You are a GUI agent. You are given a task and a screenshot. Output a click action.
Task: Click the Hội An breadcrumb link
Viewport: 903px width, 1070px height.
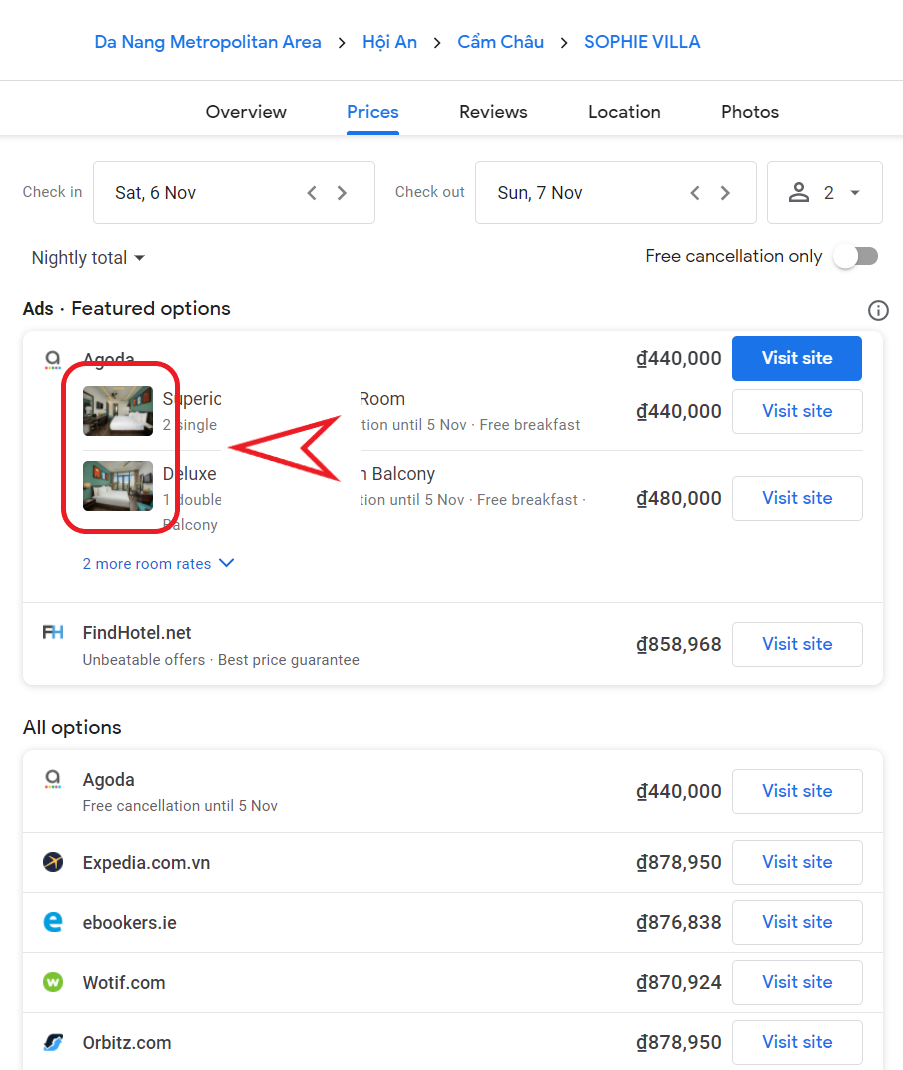coord(389,42)
